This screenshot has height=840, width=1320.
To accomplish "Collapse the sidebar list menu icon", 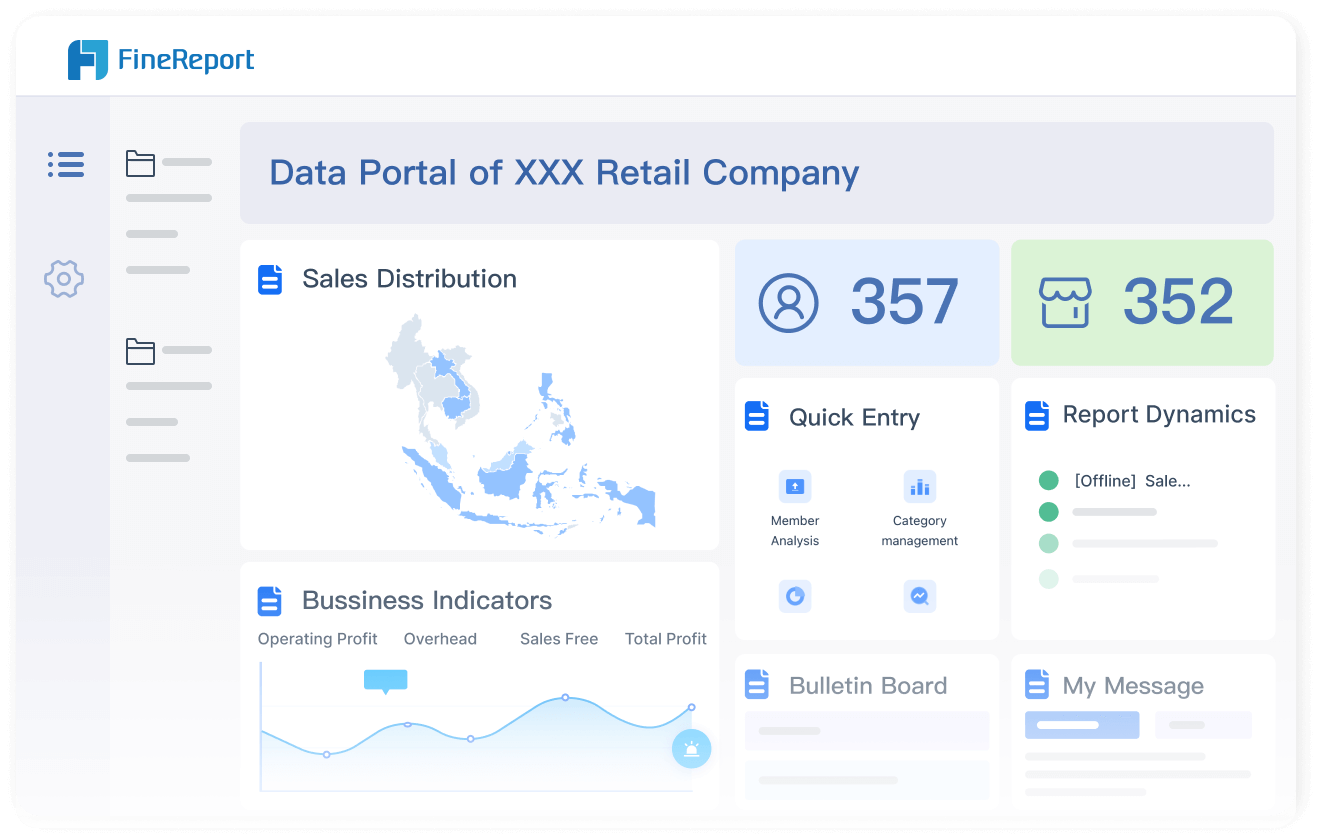I will click(x=64, y=165).
